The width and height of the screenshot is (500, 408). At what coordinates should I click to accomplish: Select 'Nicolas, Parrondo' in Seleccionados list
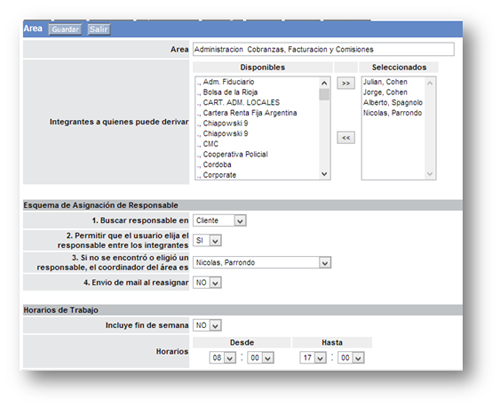(x=392, y=113)
